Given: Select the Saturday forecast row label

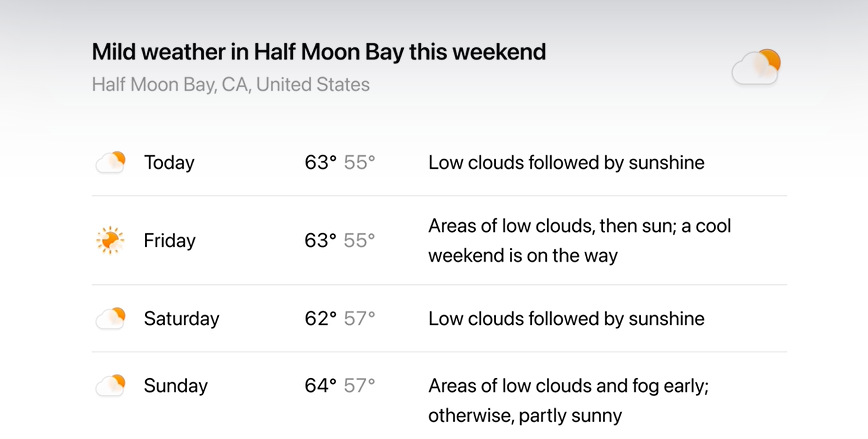Looking at the screenshot, I should click(182, 319).
